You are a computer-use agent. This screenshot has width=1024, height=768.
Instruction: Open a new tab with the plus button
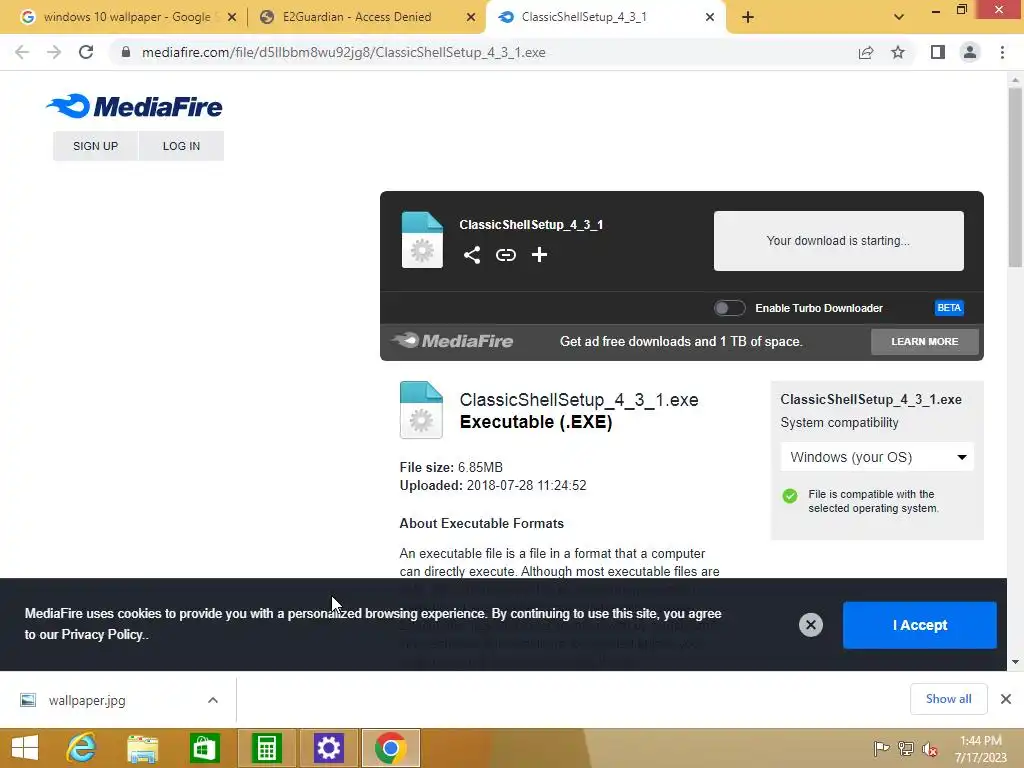click(748, 17)
